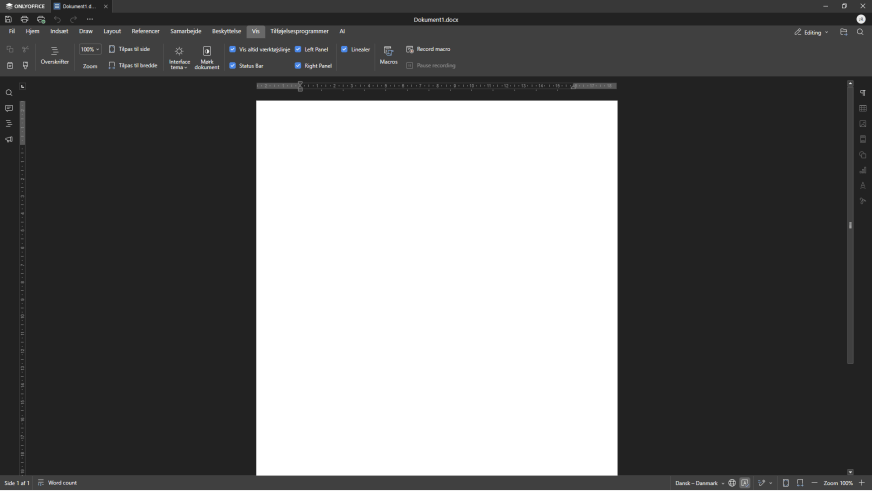Toggle spell checking in status bar
The height and width of the screenshot is (491, 872).
tap(745, 483)
